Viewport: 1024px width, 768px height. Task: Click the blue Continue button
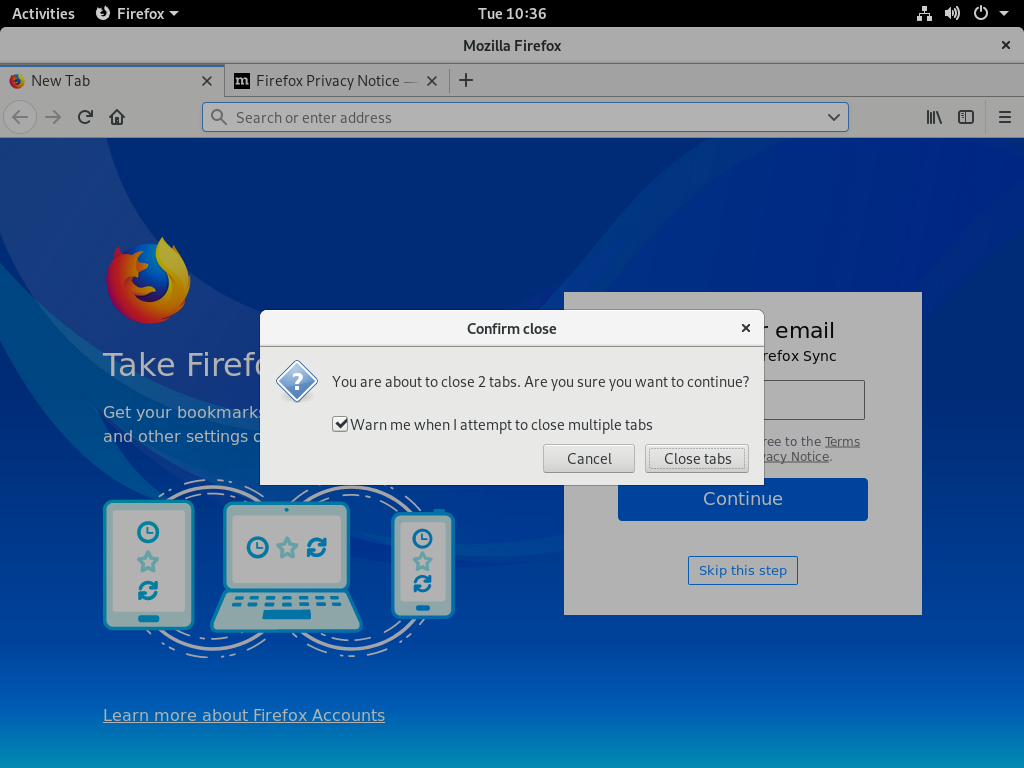click(743, 499)
